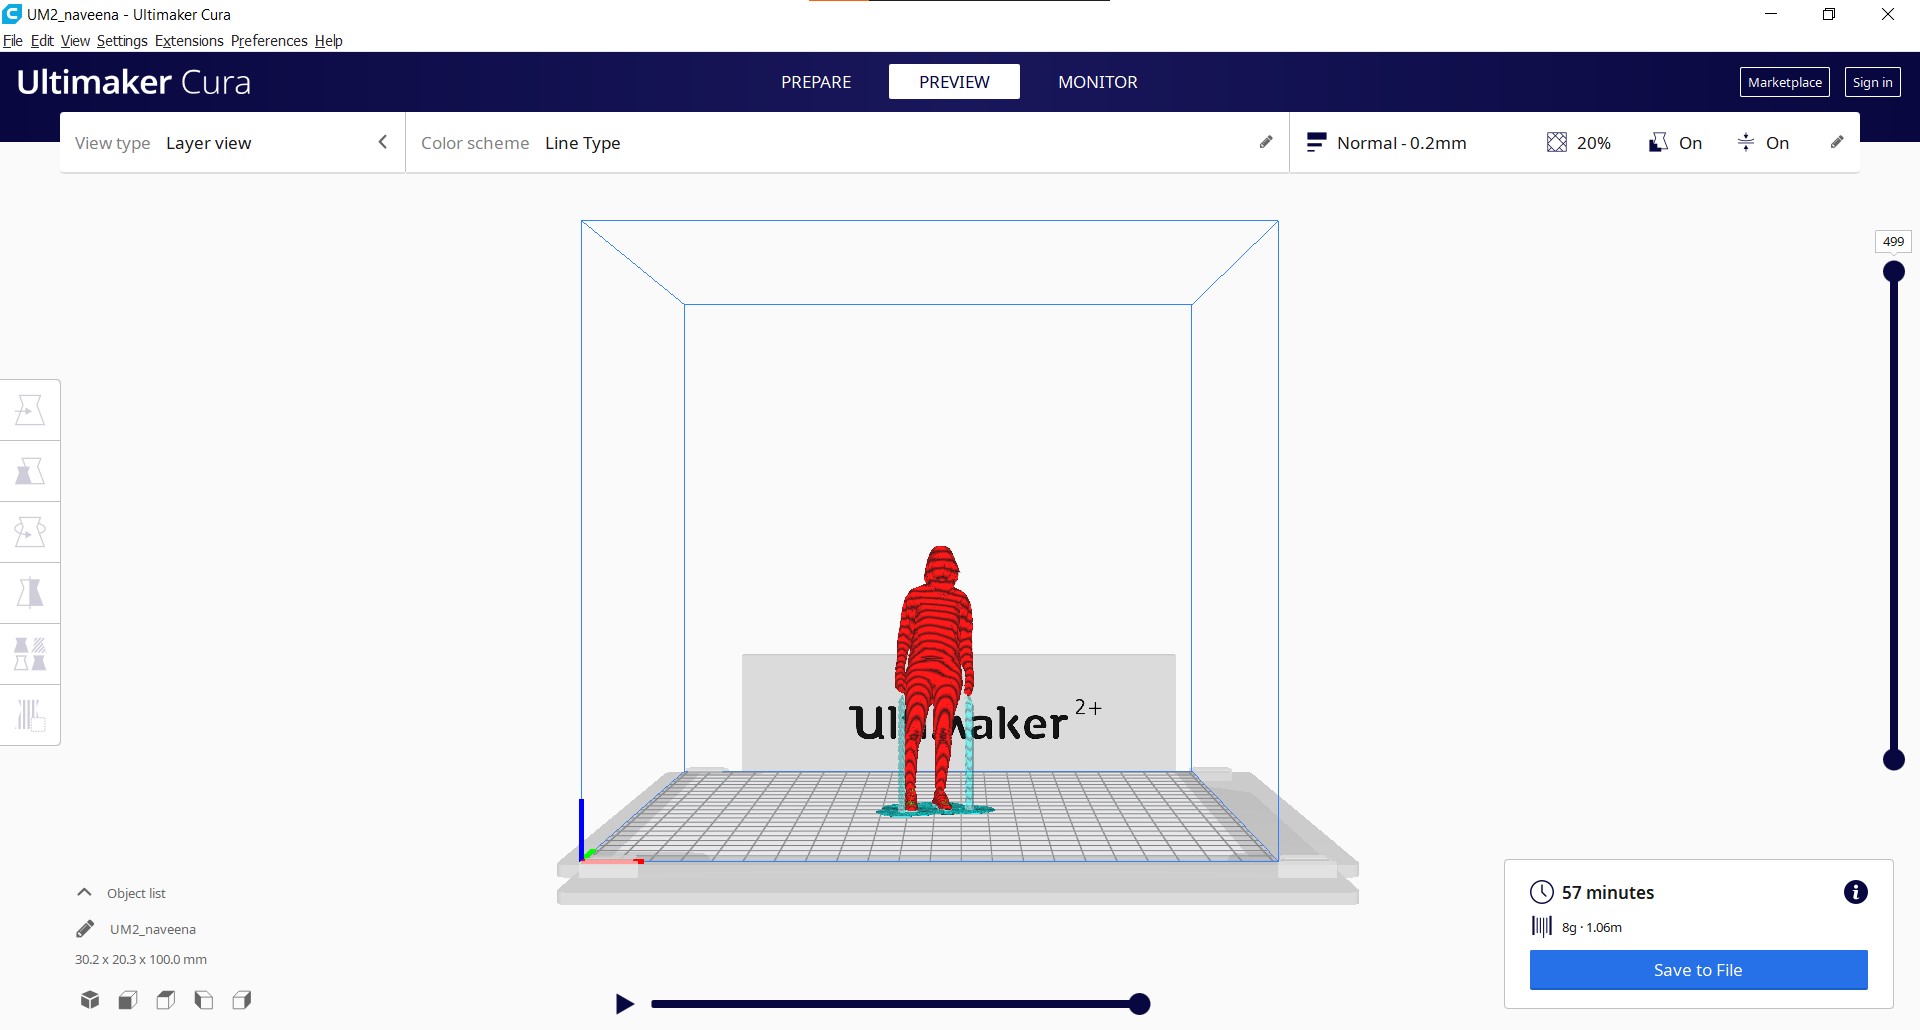Switch to top camera view
The width and height of the screenshot is (1920, 1030).
pyautogui.click(x=166, y=1000)
